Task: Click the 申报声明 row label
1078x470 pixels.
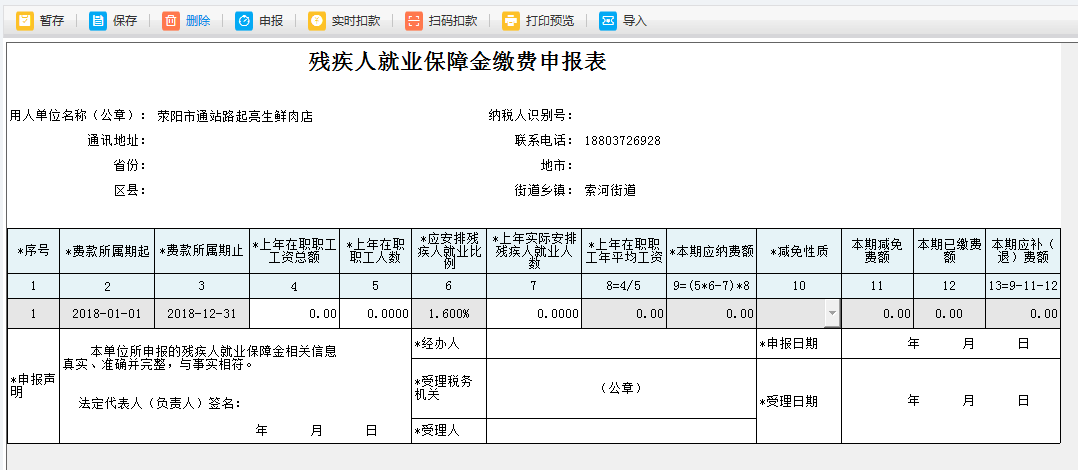Action: (33, 386)
